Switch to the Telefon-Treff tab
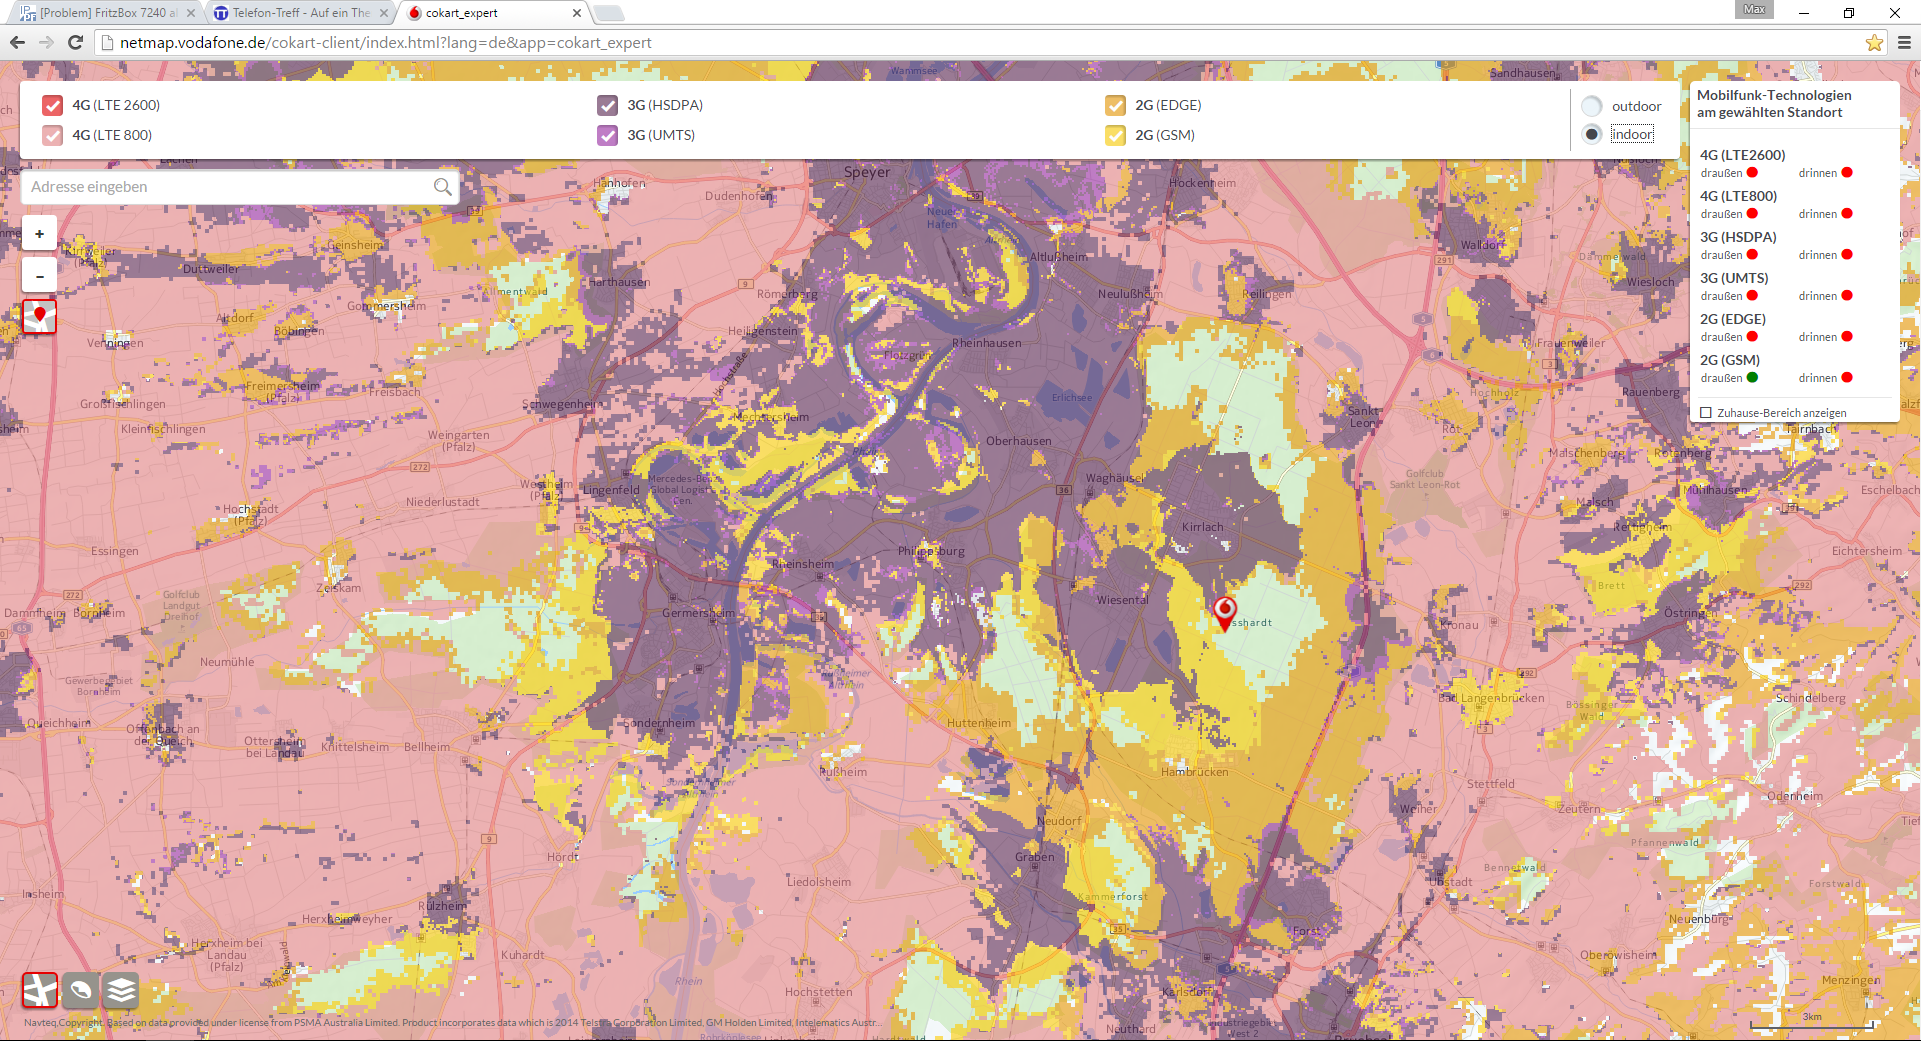The height and width of the screenshot is (1041, 1921). (300, 13)
